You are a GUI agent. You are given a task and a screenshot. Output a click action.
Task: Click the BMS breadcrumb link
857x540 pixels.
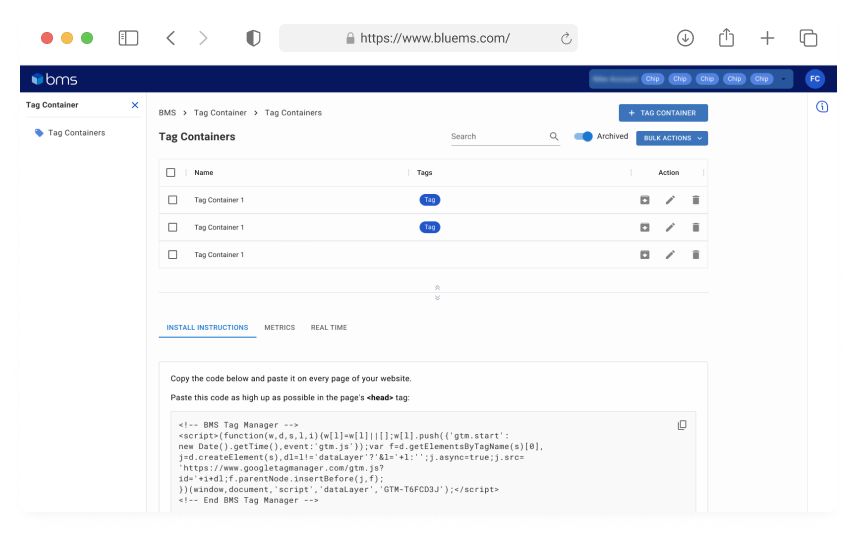167,113
